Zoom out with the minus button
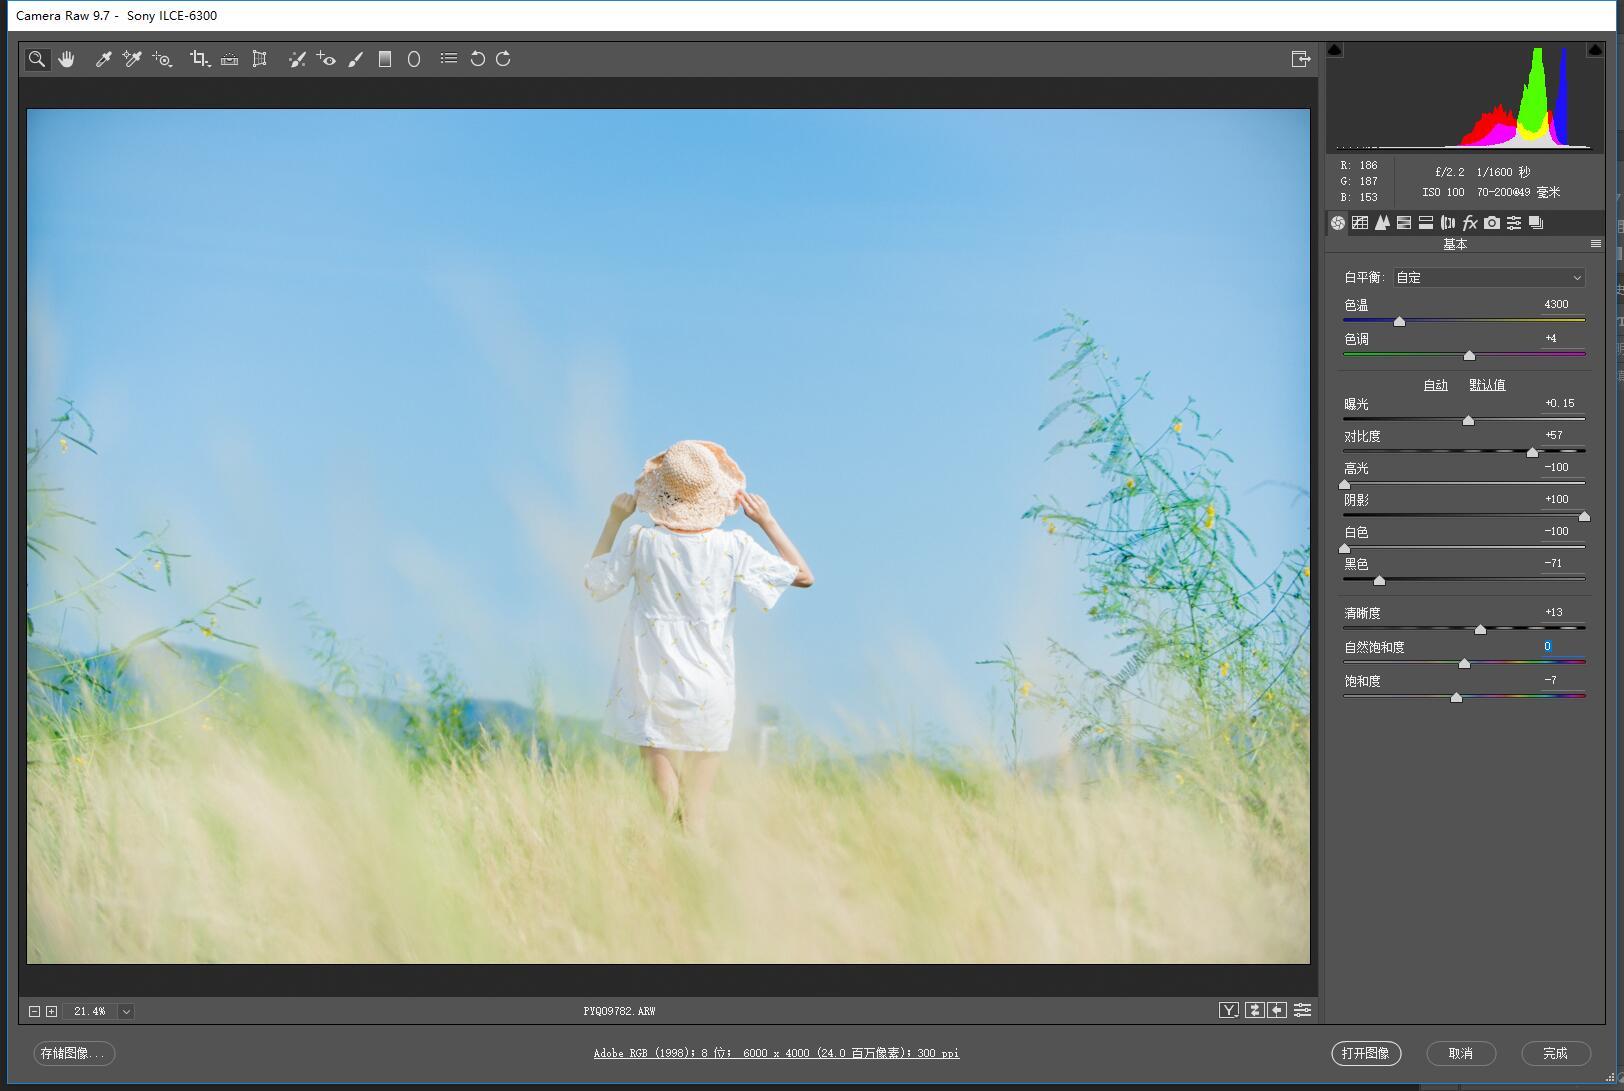 34,1011
